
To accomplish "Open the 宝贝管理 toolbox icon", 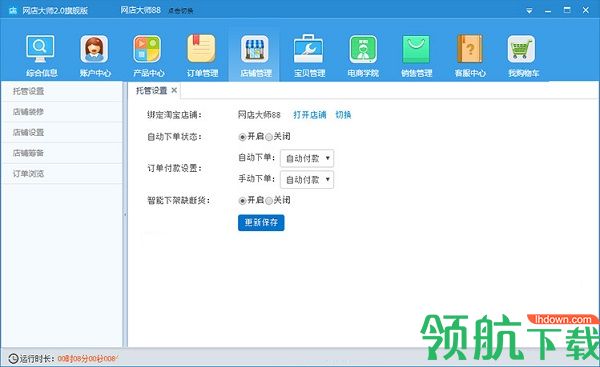I will click(x=309, y=49).
